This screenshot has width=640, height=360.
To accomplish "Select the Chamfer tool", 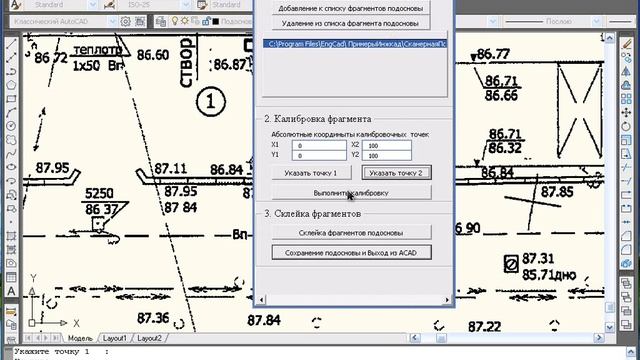I will coord(626,236).
